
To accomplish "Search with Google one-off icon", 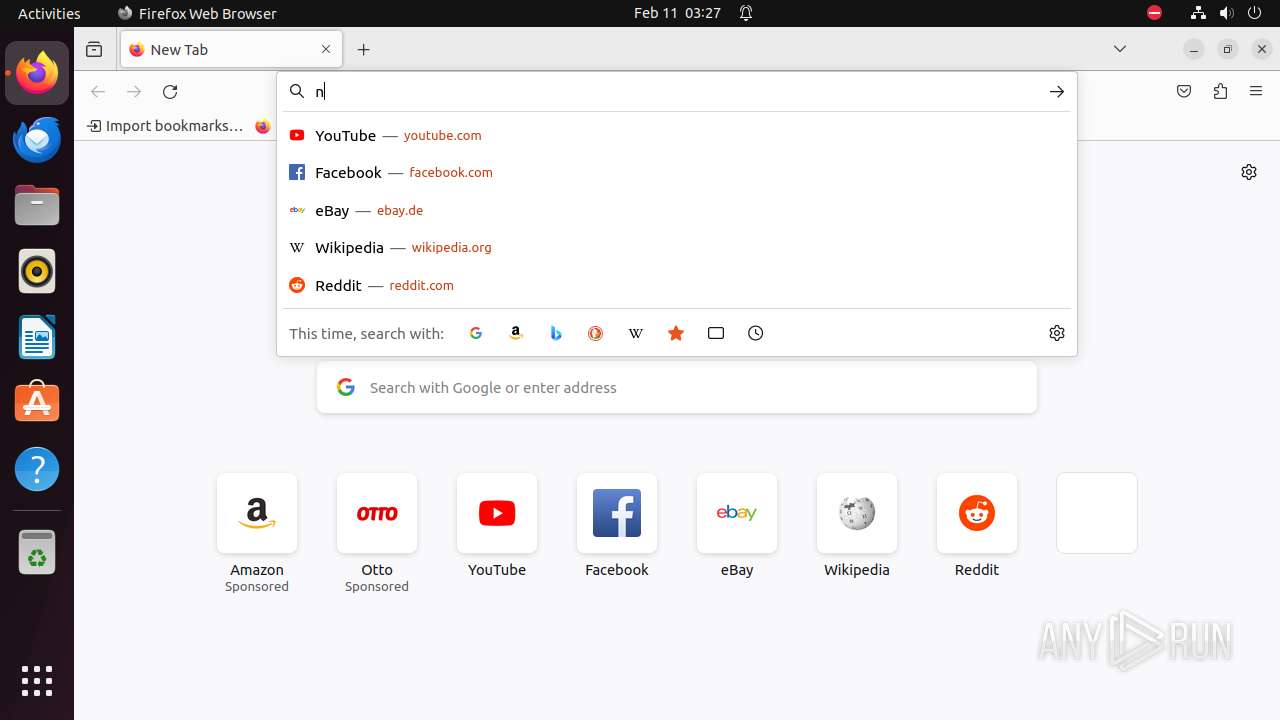I will click(476, 333).
